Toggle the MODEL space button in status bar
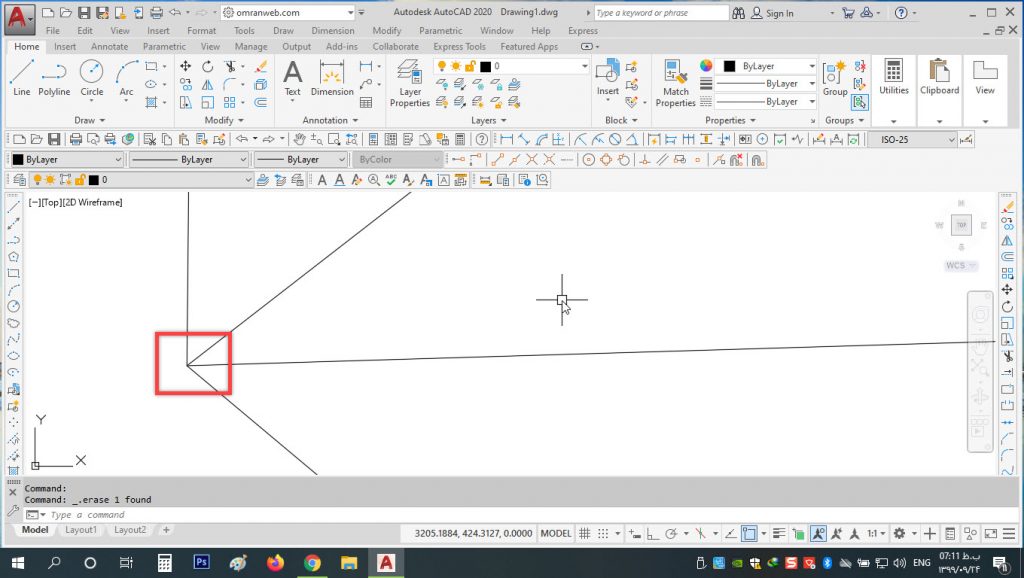The width and height of the screenshot is (1024, 578). coord(556,534)
